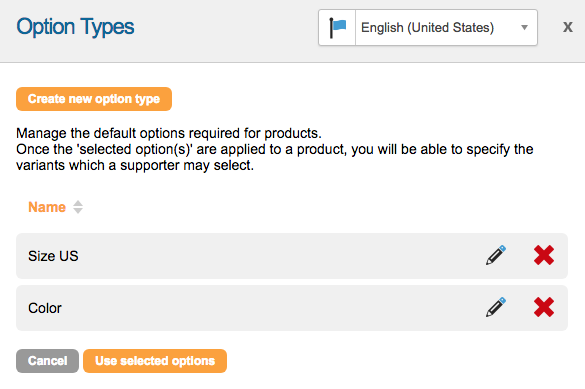Click the blue flag language icon
Screen dimensions: 585x389
coord(338,28)
